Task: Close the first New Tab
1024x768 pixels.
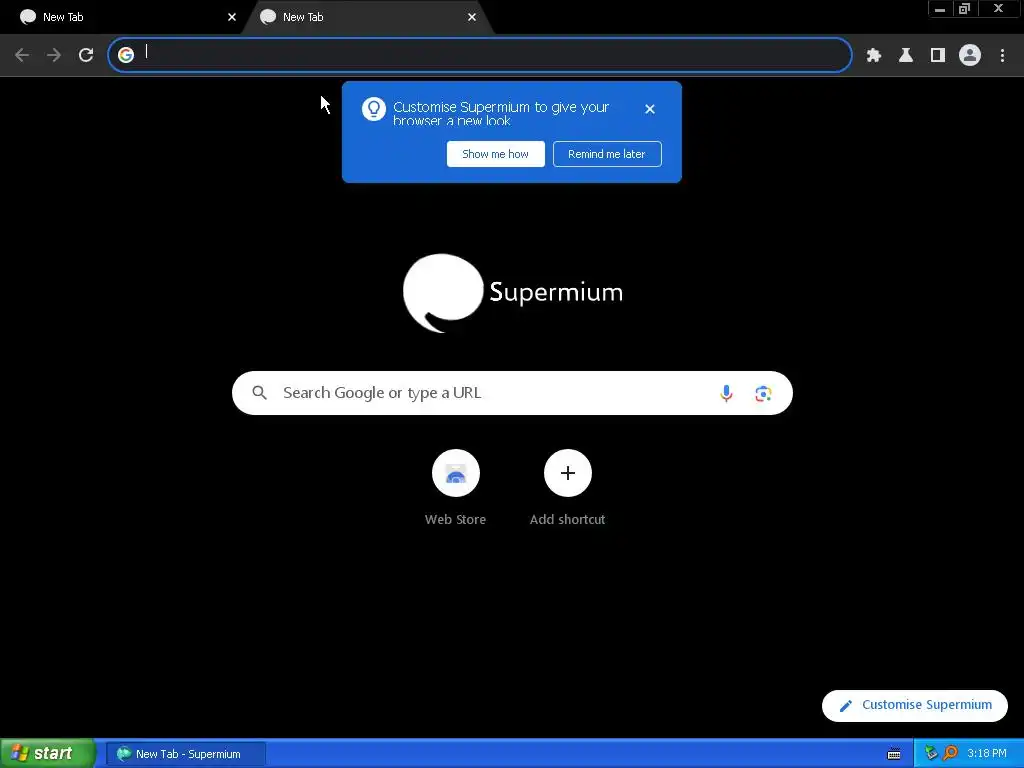Action: [232, 17]
